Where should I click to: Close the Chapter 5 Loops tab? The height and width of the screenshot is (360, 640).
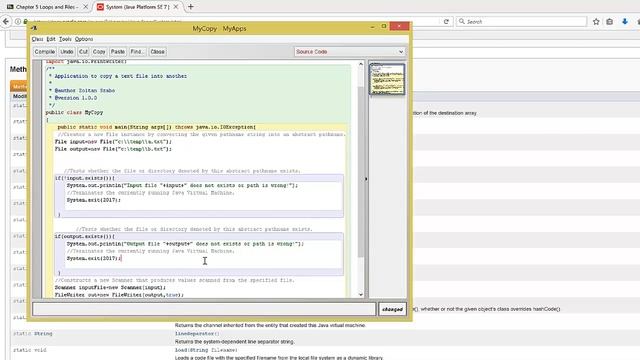tap(85, 7)
